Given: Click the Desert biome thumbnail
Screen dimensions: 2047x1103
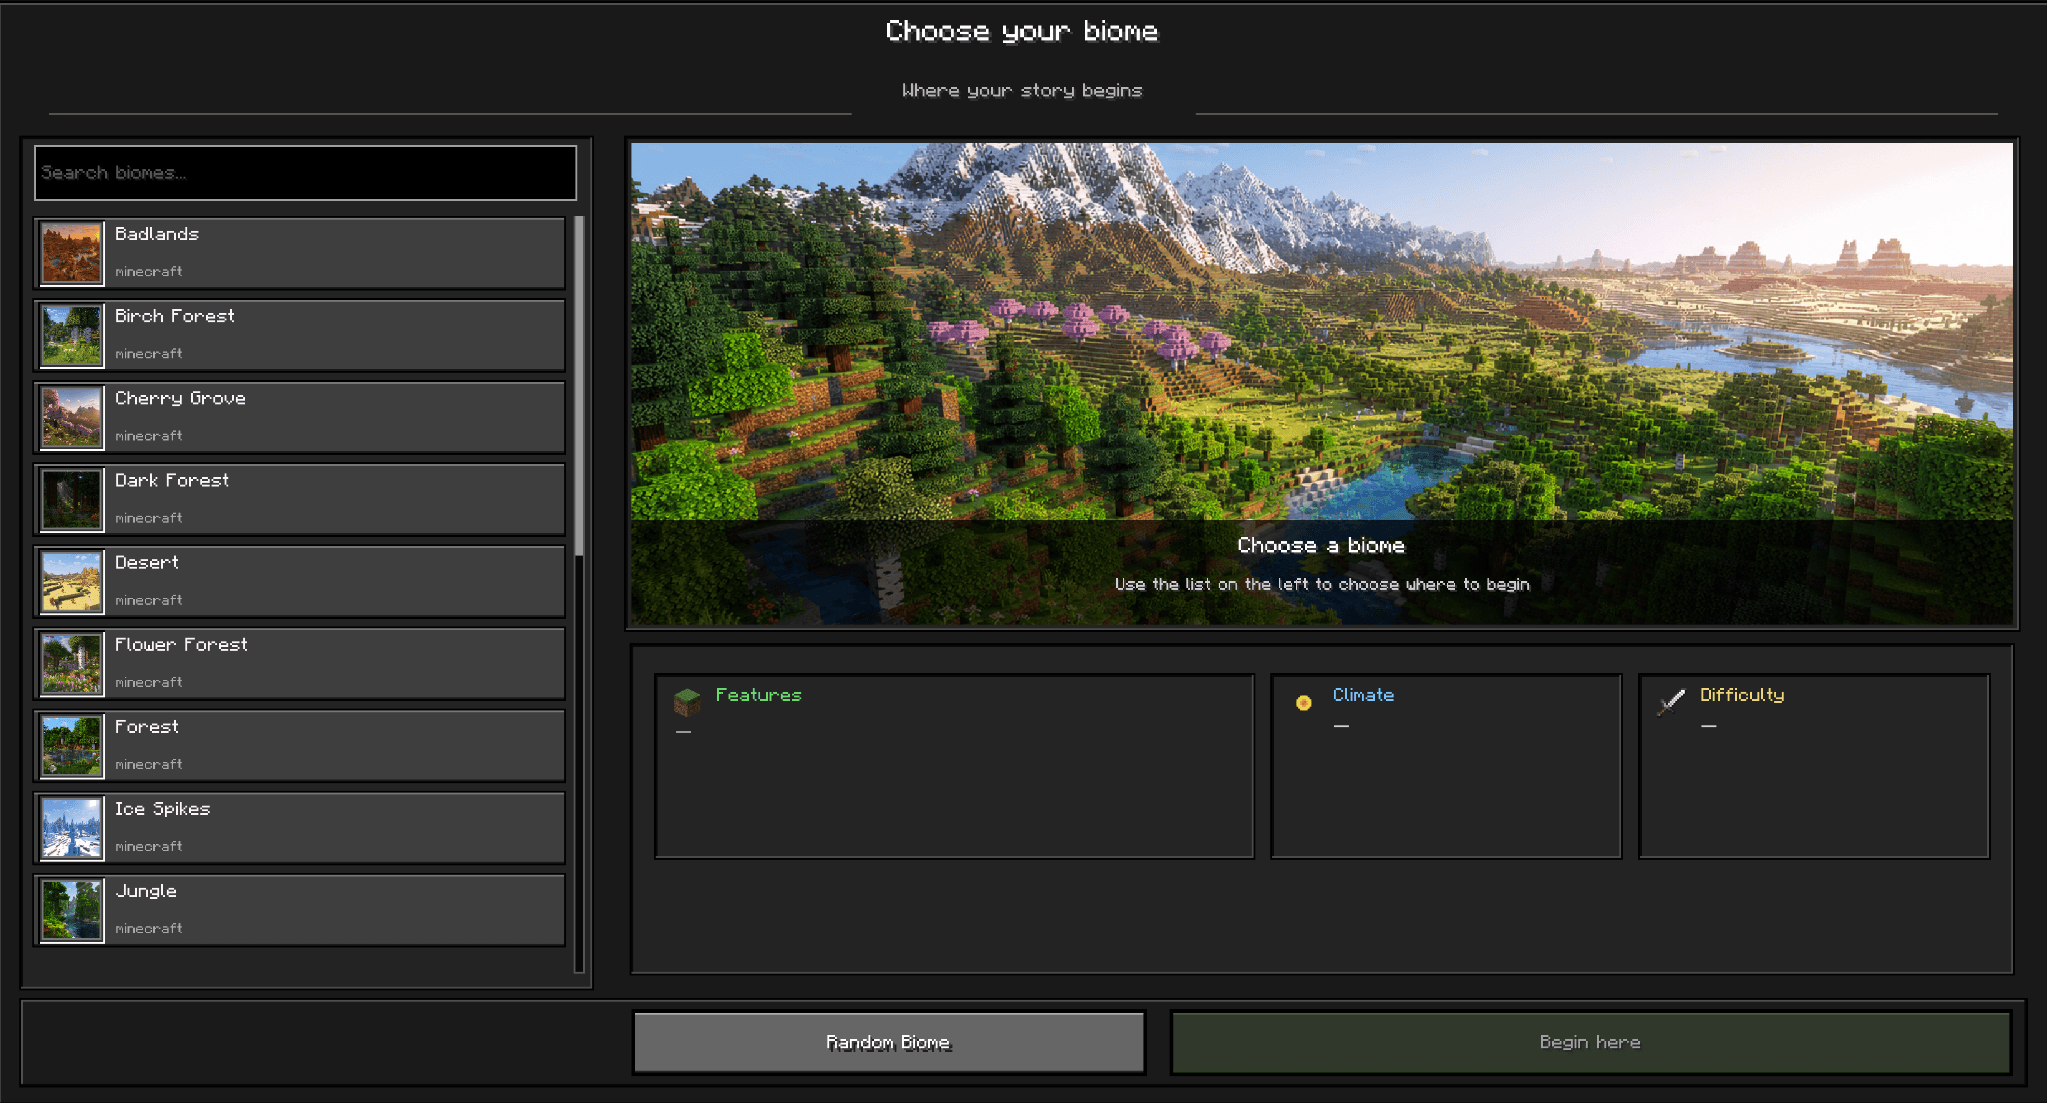Looking at the screenshot, I should pos(72,581).
